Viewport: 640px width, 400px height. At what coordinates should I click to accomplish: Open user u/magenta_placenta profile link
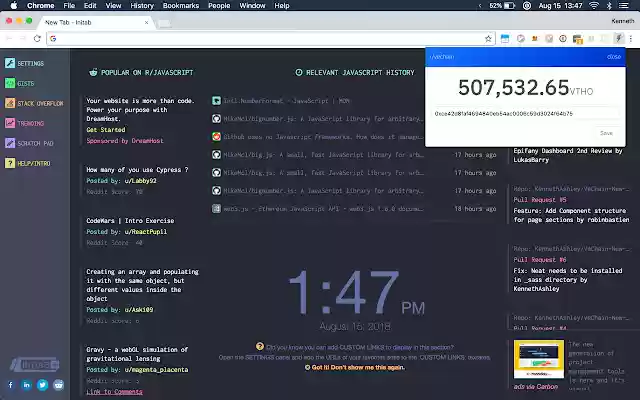coord(156,369)
